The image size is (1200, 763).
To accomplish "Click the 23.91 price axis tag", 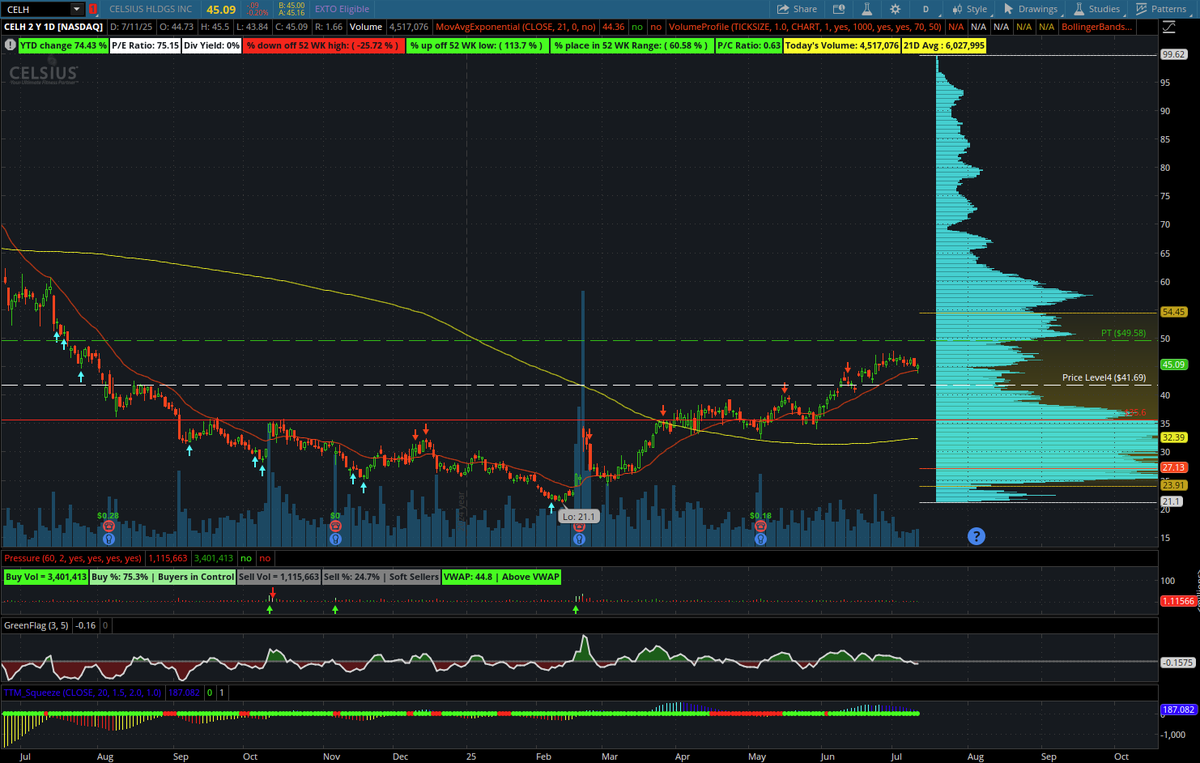I will pos(1173,485).
